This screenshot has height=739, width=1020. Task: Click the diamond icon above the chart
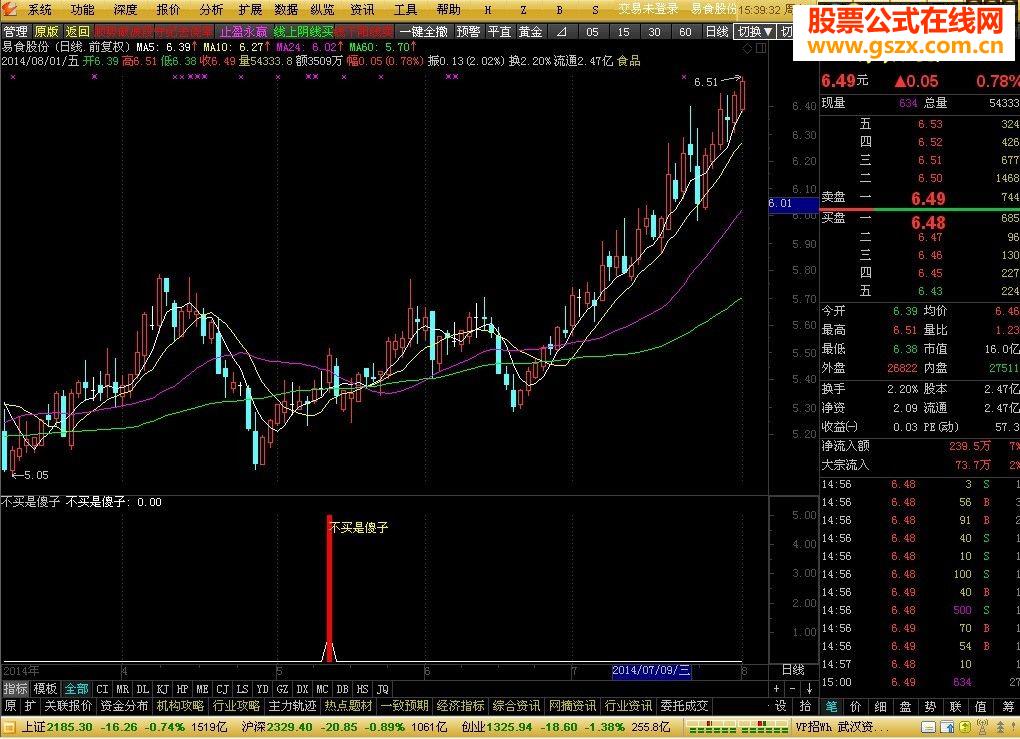pyautogui.click(x=747, y=48)
